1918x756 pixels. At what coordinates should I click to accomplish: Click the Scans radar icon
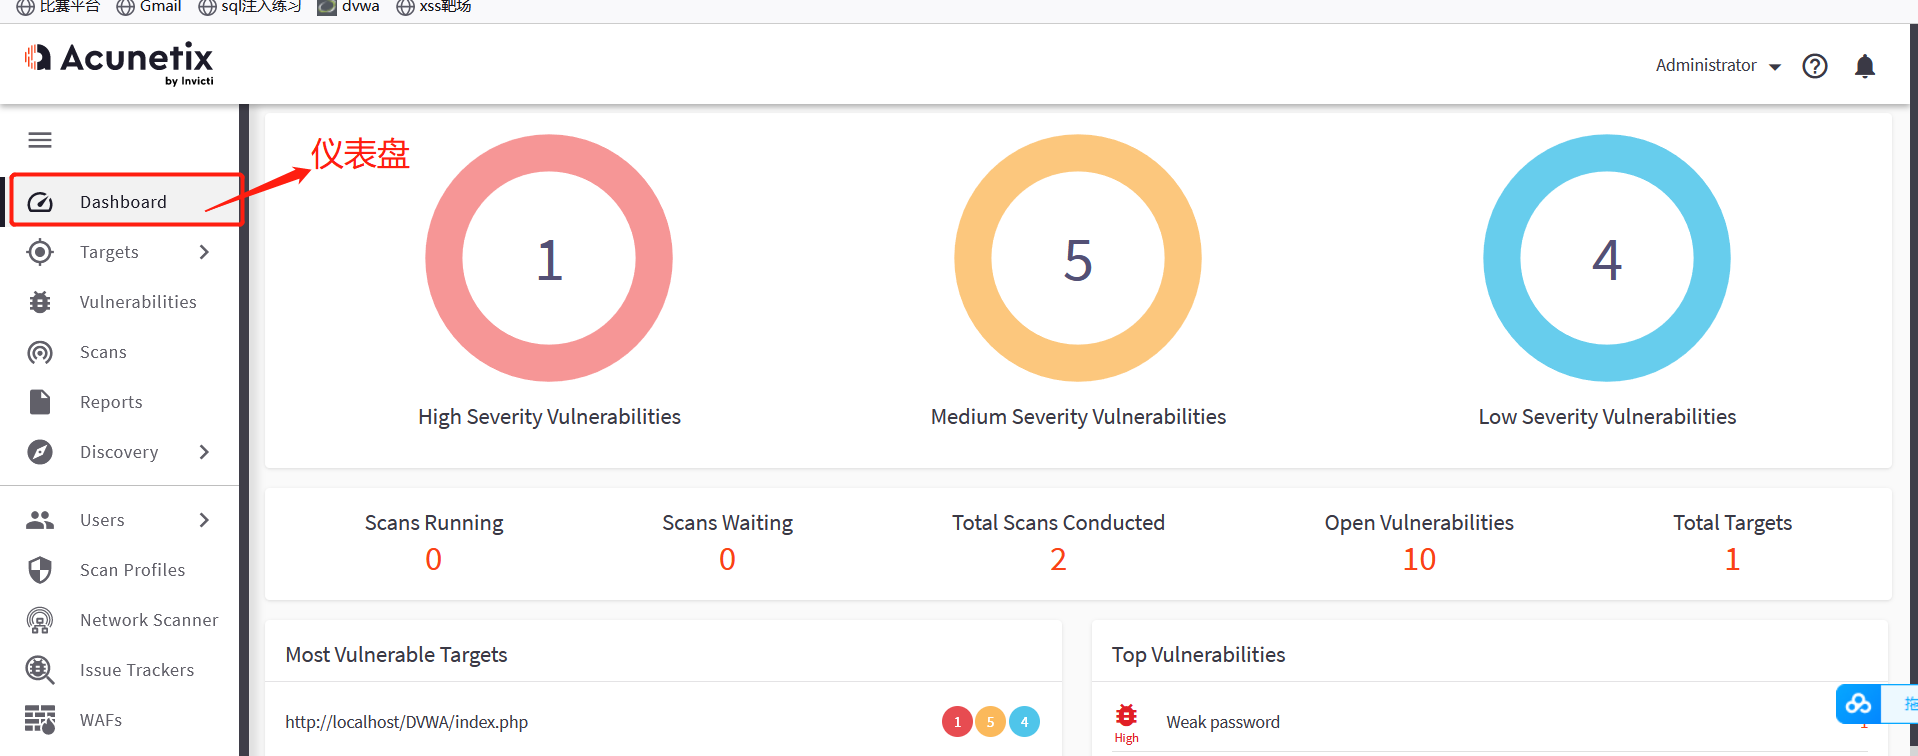(x=40, y=352)
